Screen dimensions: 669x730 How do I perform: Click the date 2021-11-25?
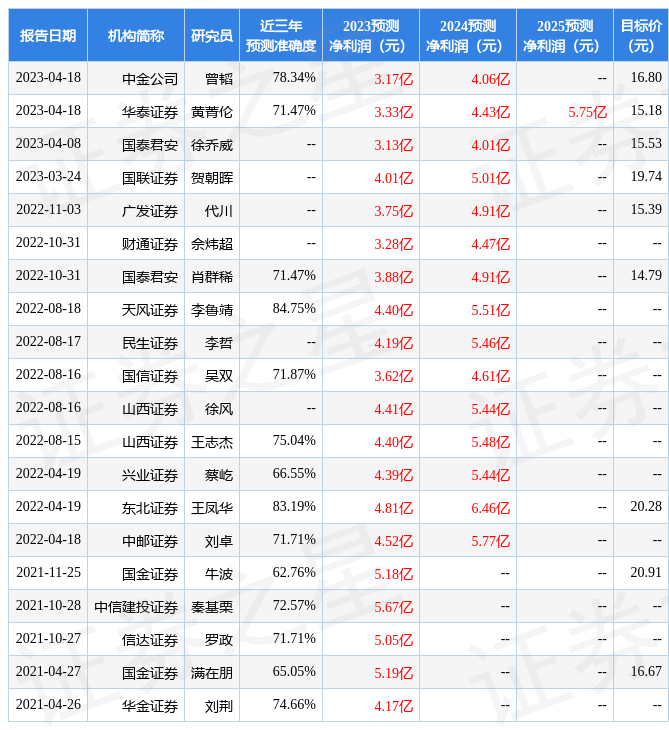click(48, 573)
